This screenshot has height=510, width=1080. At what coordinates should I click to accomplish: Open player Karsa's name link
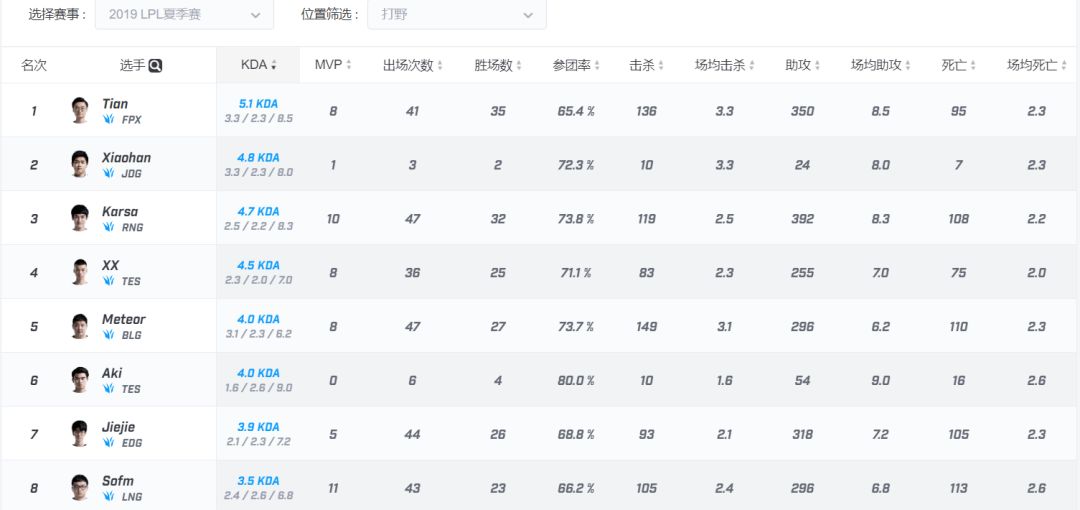tap(120, 212)
